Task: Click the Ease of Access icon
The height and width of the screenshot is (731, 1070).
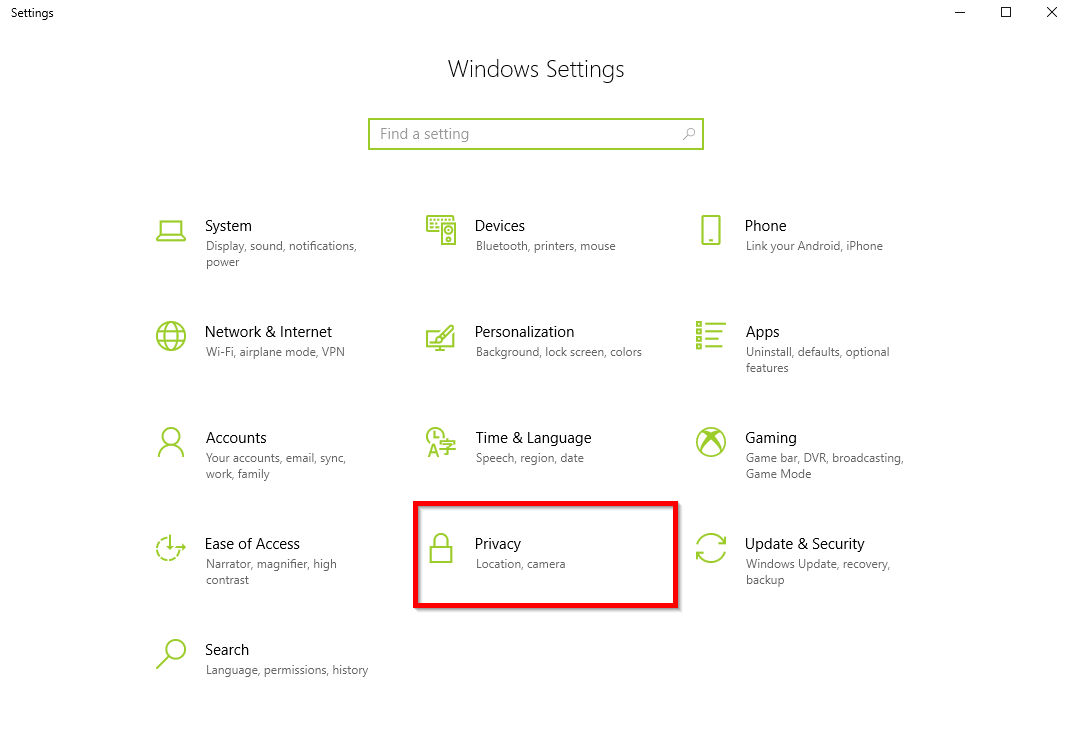Action: (x=171, y=548)
